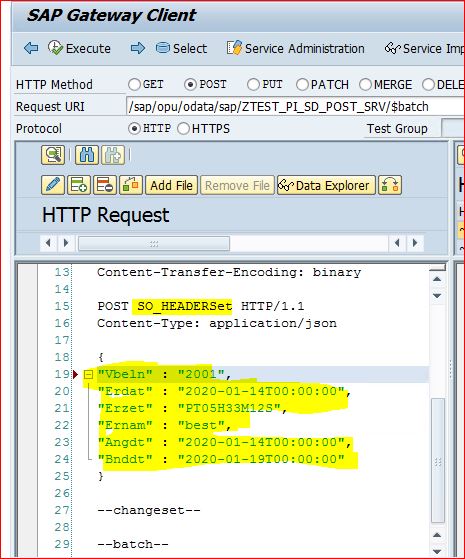Click far-right left-arrow of HTTP Request scrollbar
465x559 pixels.
pyautogui.click(x=397, y=243)
